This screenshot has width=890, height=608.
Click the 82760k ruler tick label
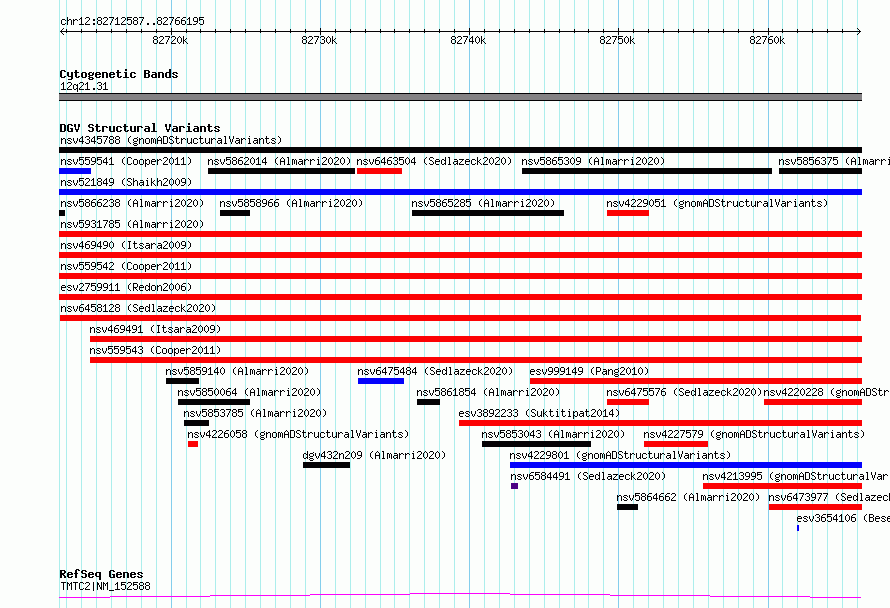(x=767, y=40)
